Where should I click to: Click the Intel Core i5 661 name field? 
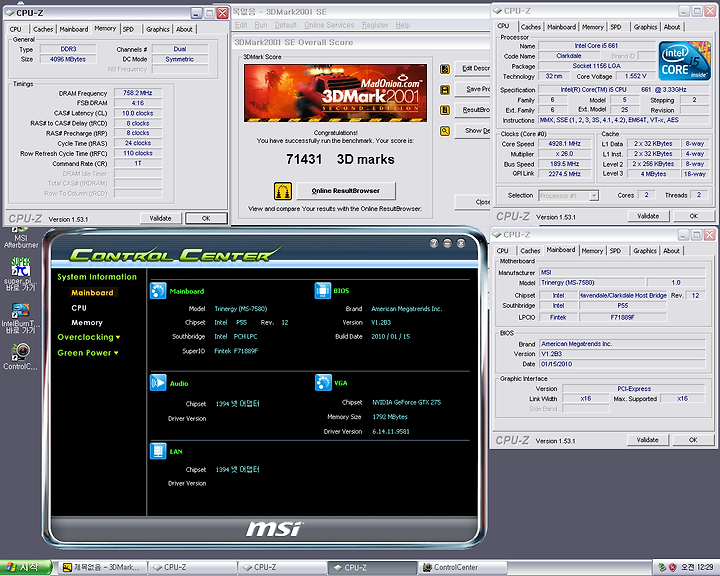[596, 45]
